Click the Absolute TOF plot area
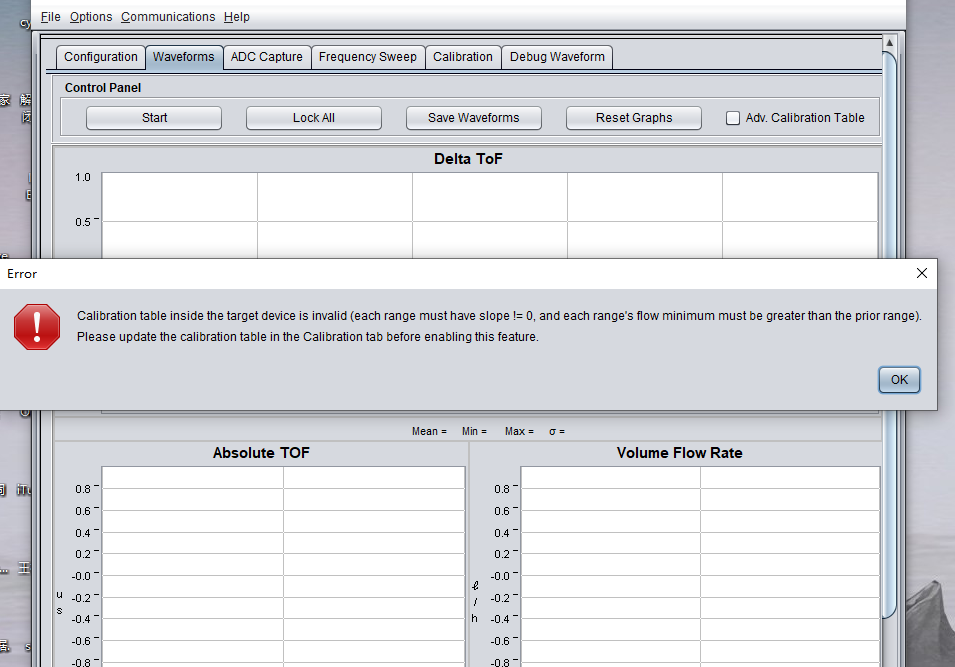 point(283,566)
